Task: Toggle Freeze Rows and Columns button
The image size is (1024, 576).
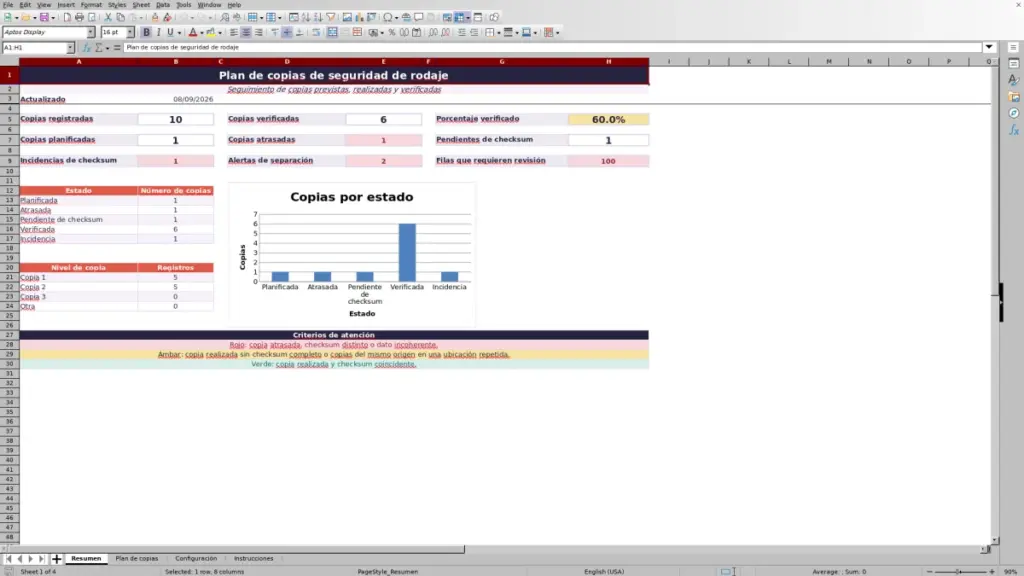Action: coord(460,17)
